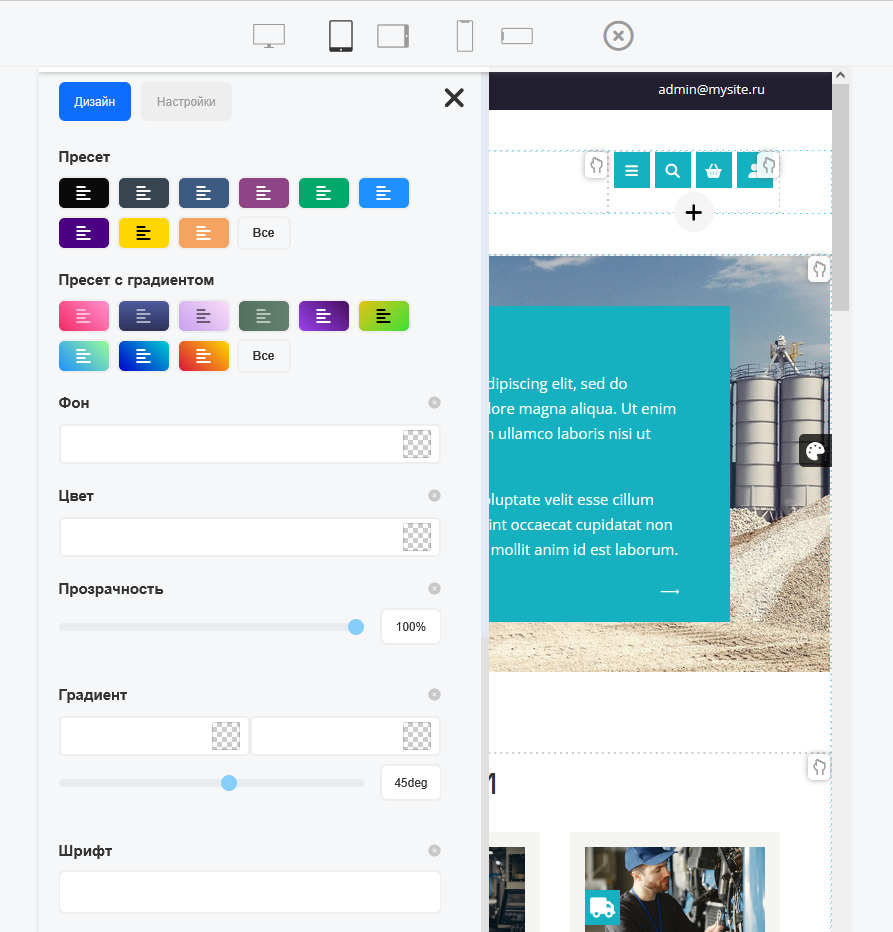The image size is (893, 932).
Task: Open the color palette theme widget
Action: click(x=815, y=451)
